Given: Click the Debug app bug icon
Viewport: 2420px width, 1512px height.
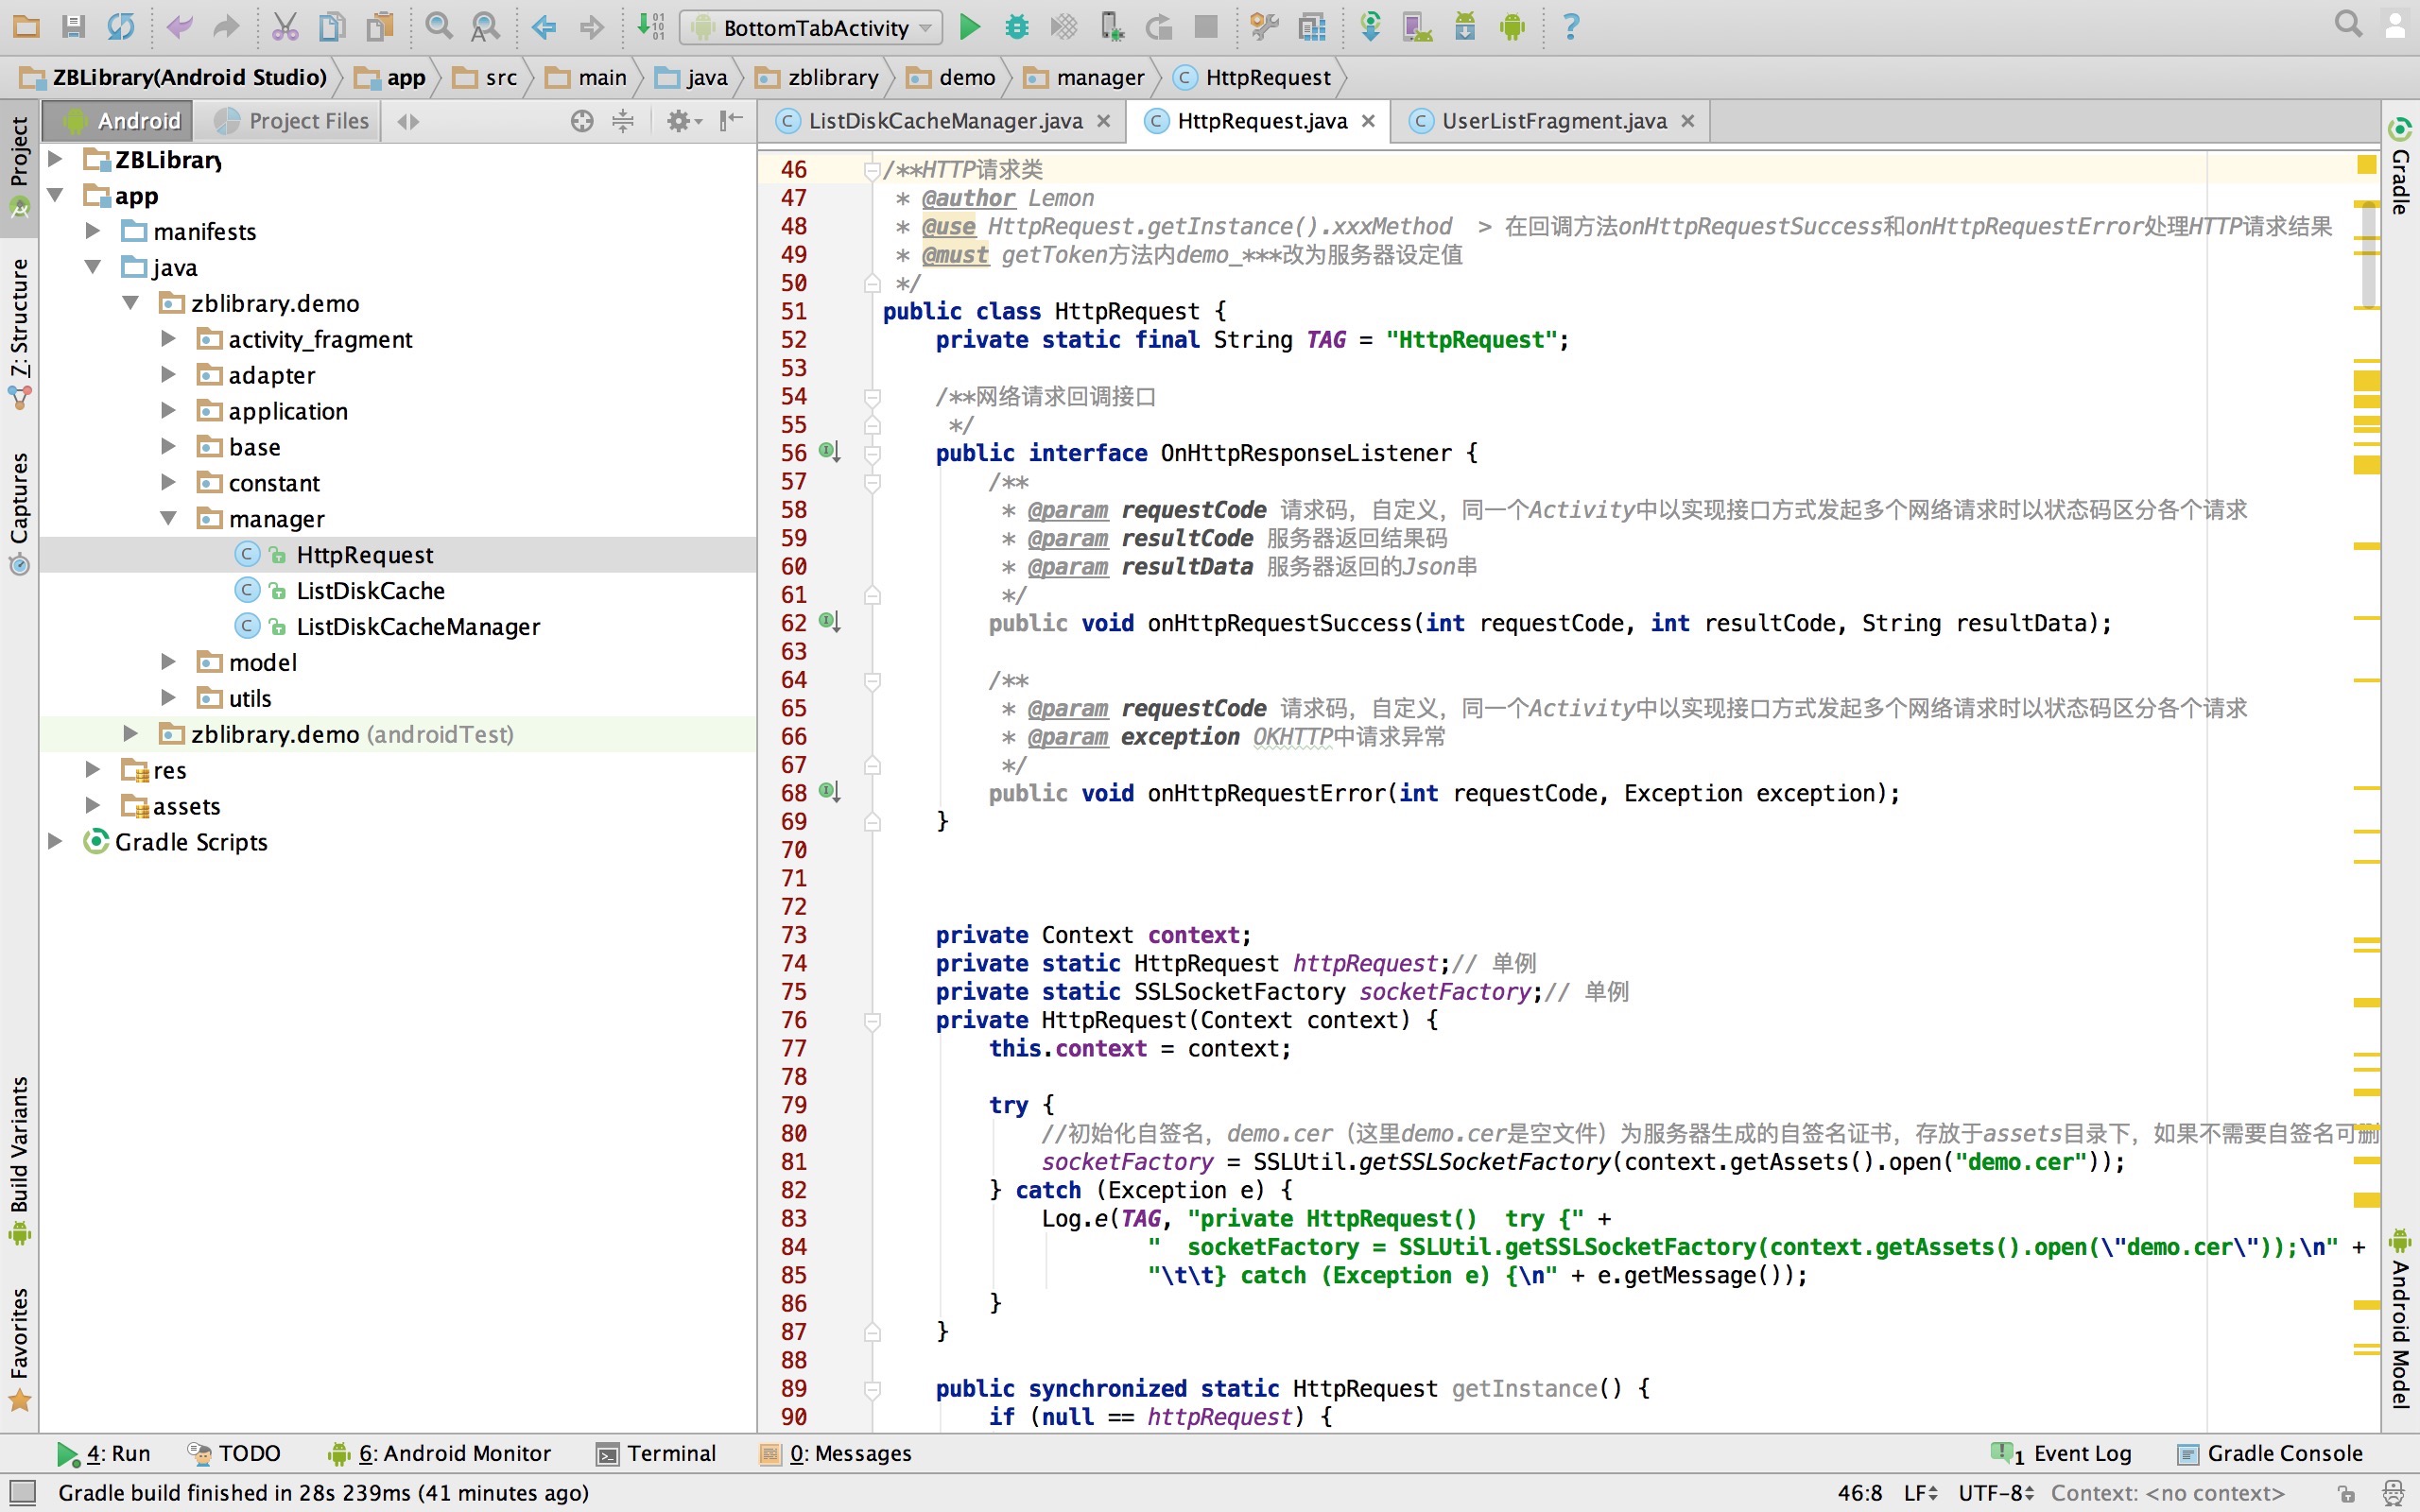Looking at the screenshot, I should [x=1016, y=27].
